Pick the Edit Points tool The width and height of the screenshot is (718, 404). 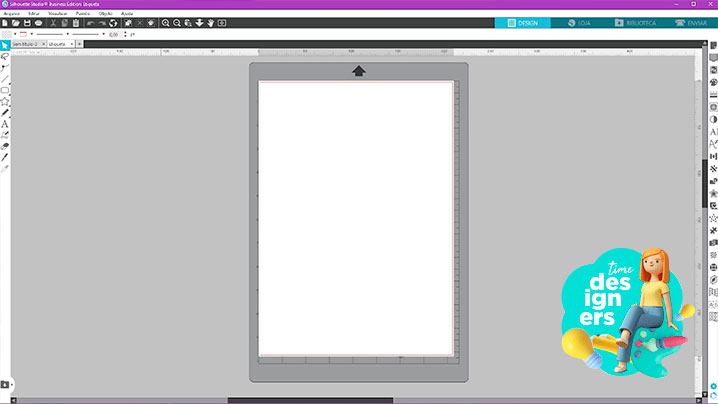(5, 68)
